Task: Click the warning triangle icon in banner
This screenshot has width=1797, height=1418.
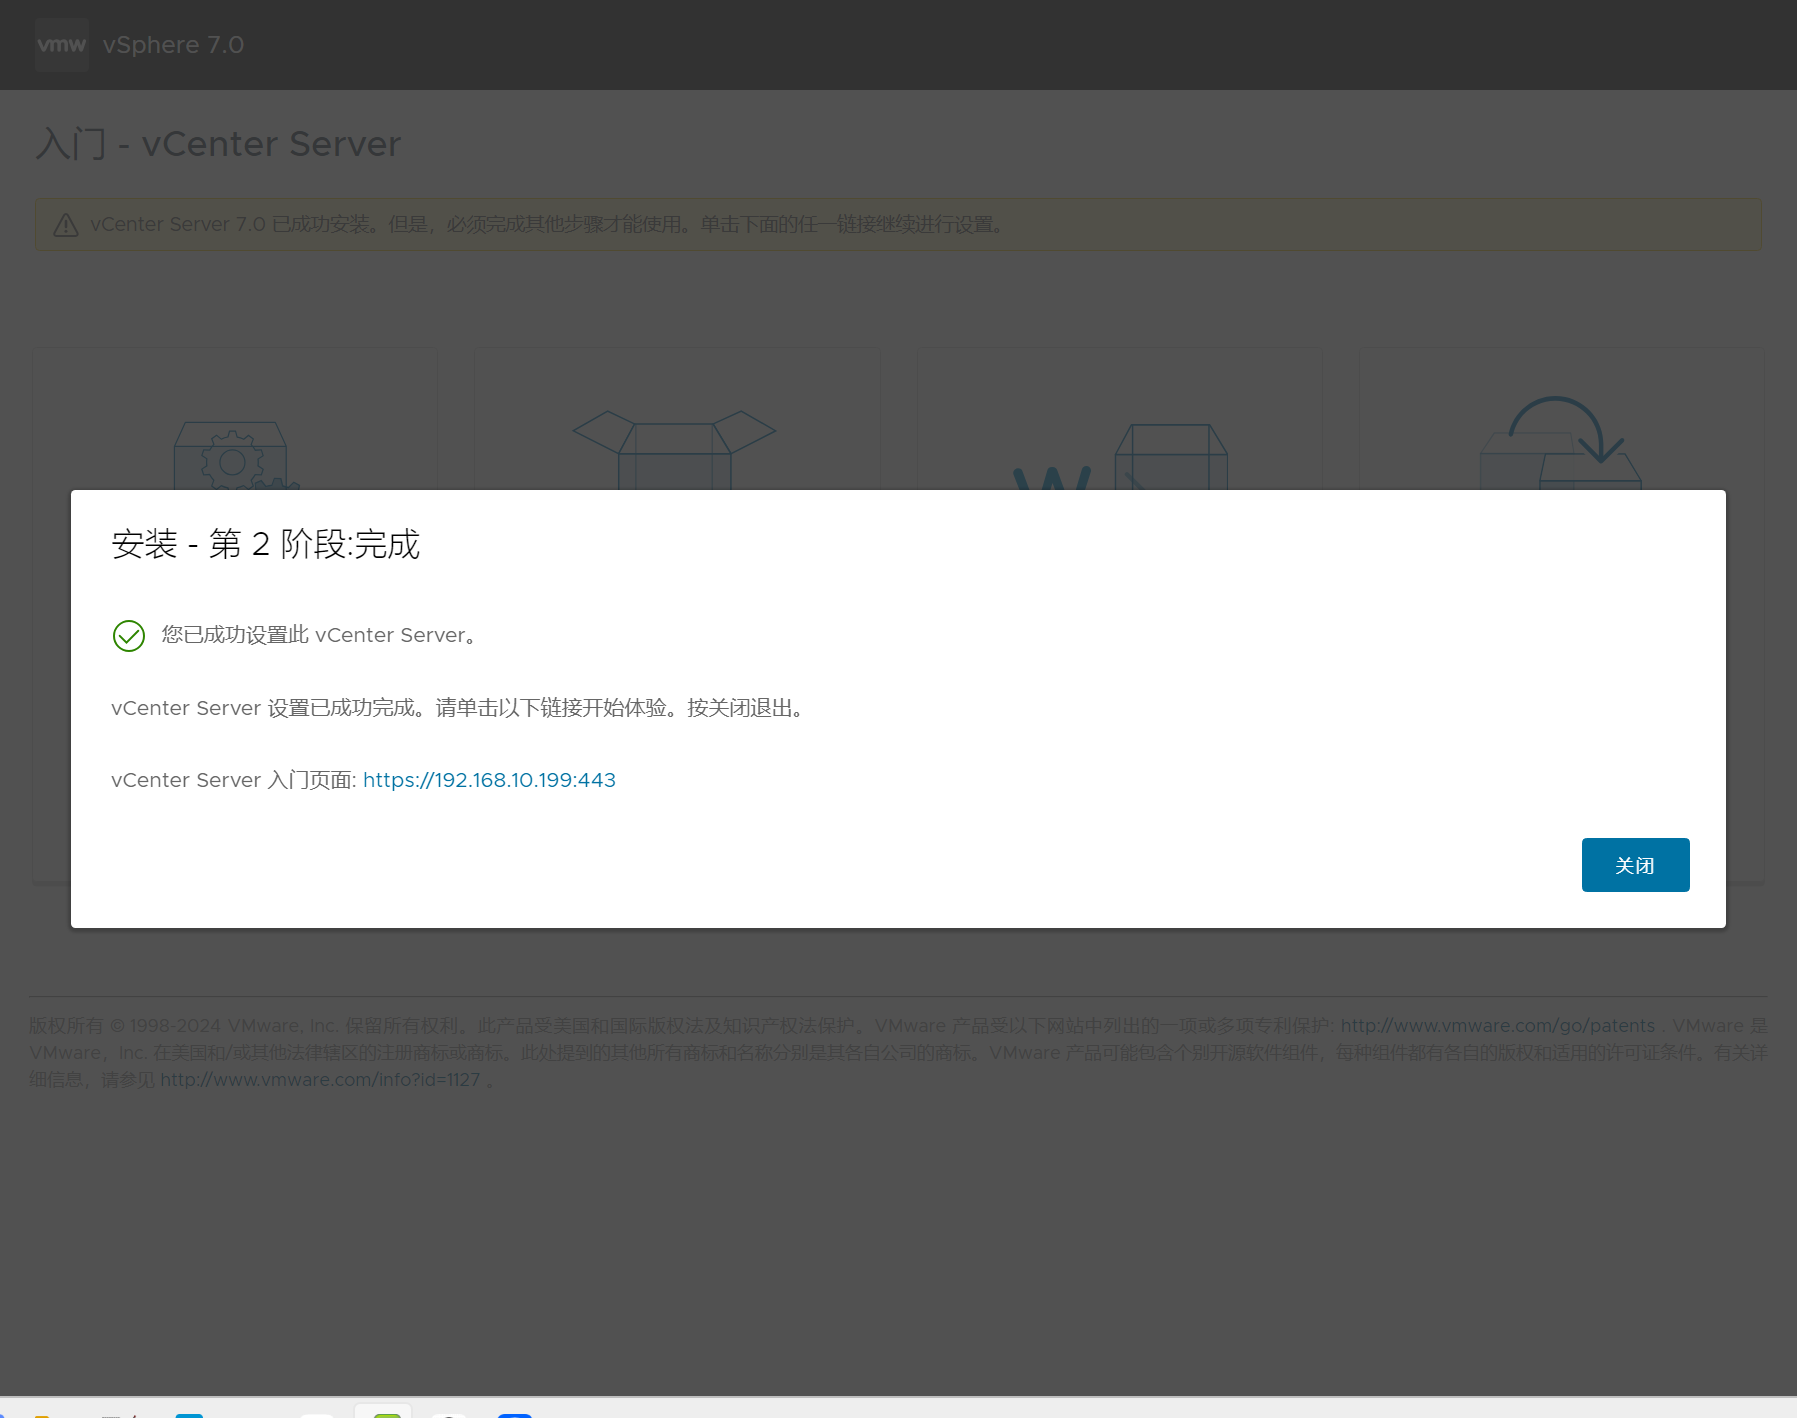Action: (x=66, y=225)
